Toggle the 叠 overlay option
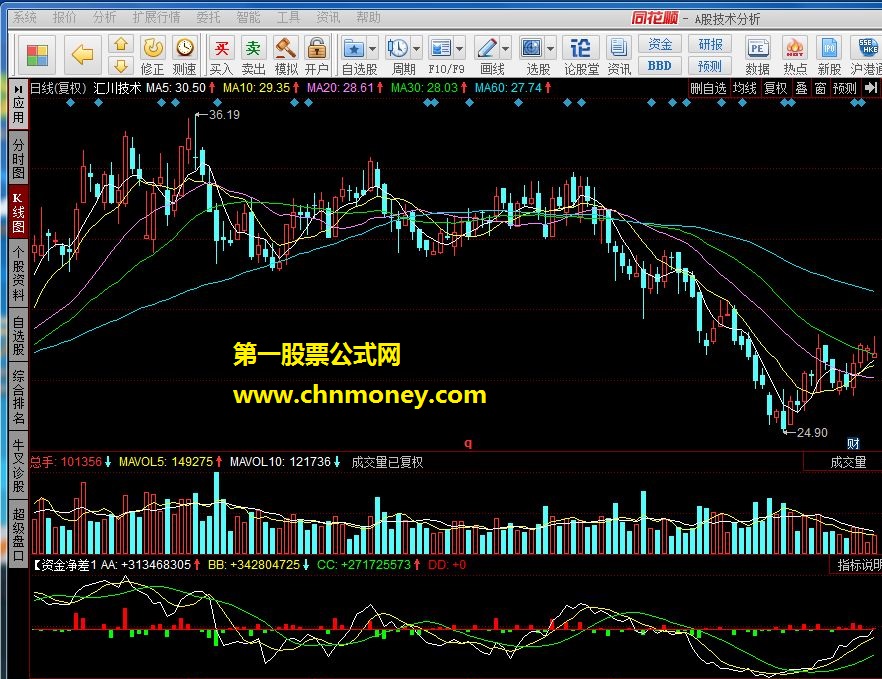Viewport: 882px width, 679px height. pos(801,88)
